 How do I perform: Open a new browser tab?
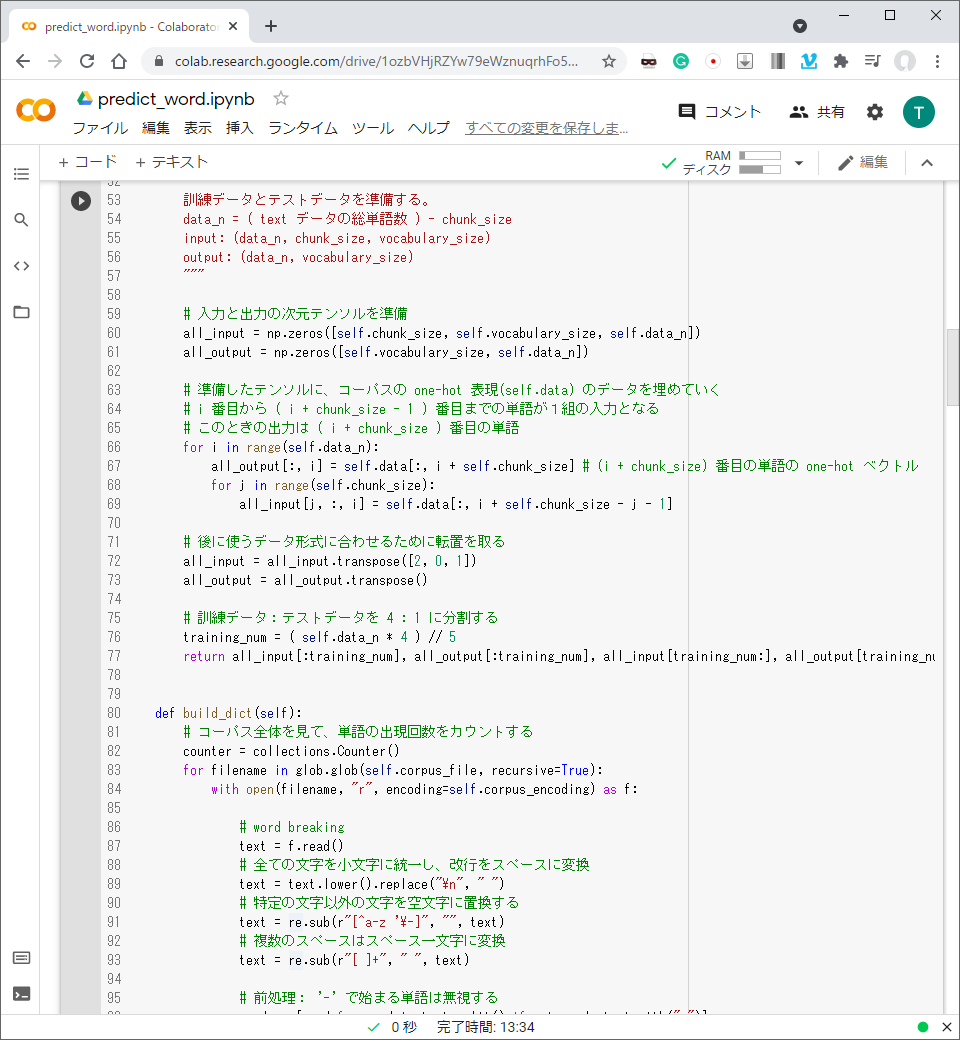pyautogui.click(x=271, y=27)
